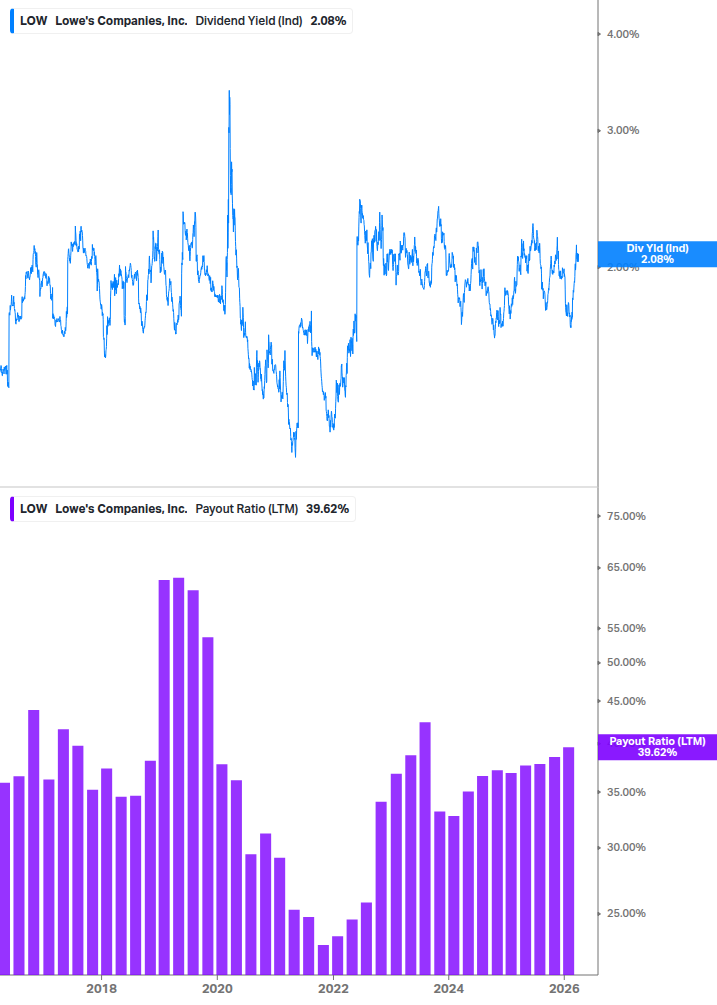Select the LOW ticker in Payout Ratio legend

click(x=33, y=509)
